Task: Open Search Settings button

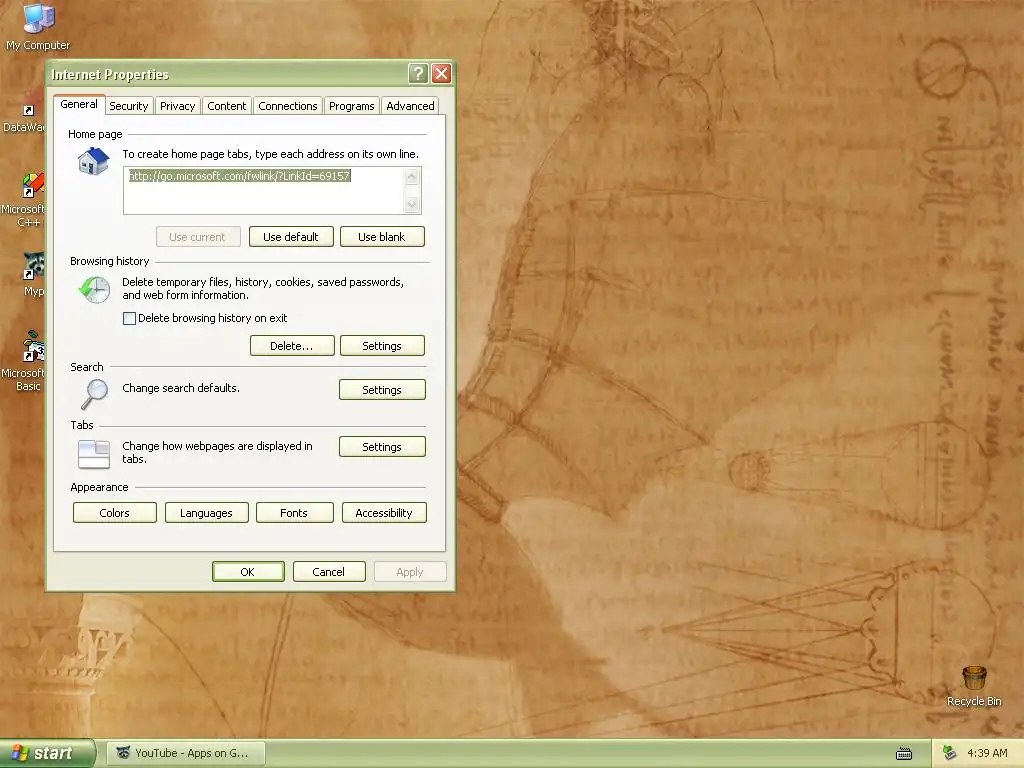Action: [382, 389]
